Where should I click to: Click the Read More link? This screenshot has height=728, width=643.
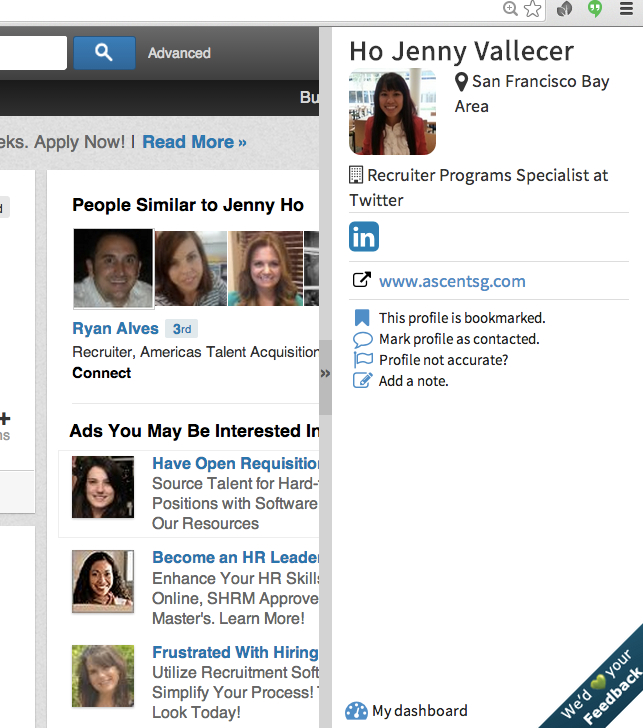click(x=194, y=142)
